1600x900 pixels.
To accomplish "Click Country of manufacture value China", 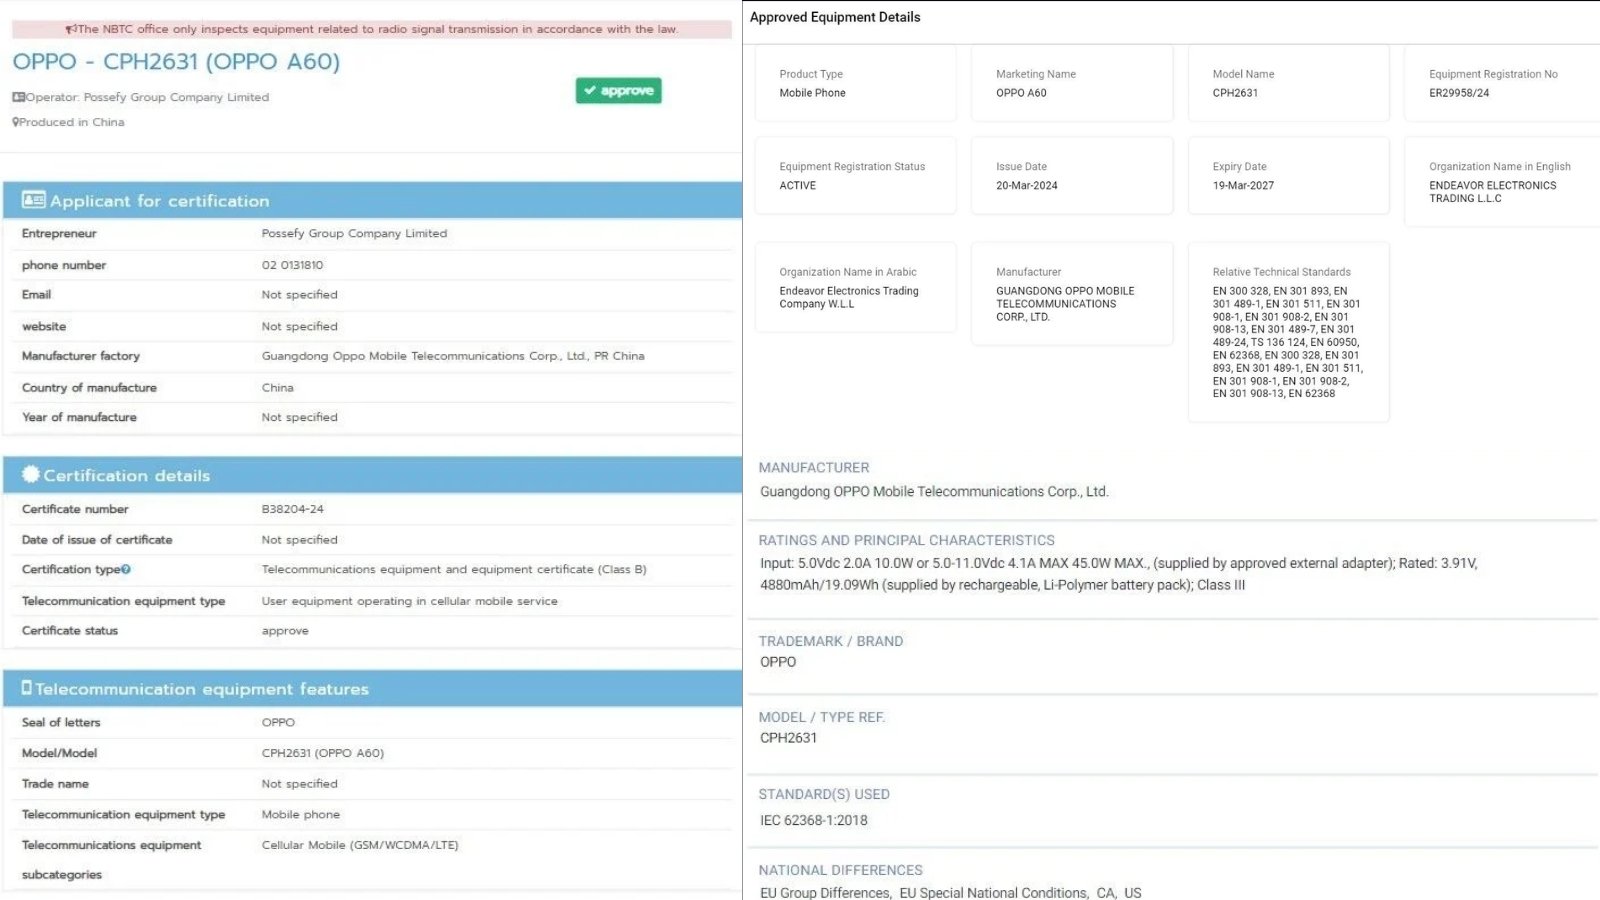I will (x=278, y=387).
